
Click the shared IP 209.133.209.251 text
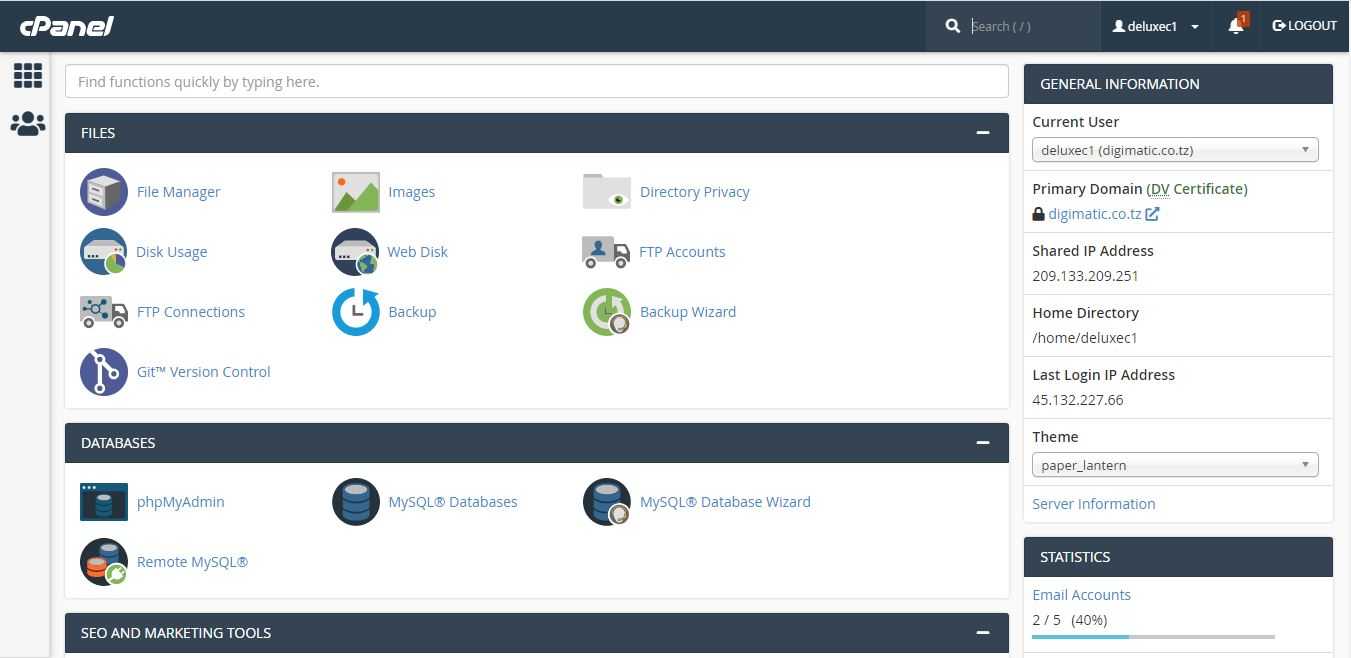(x=1085, y=276)
